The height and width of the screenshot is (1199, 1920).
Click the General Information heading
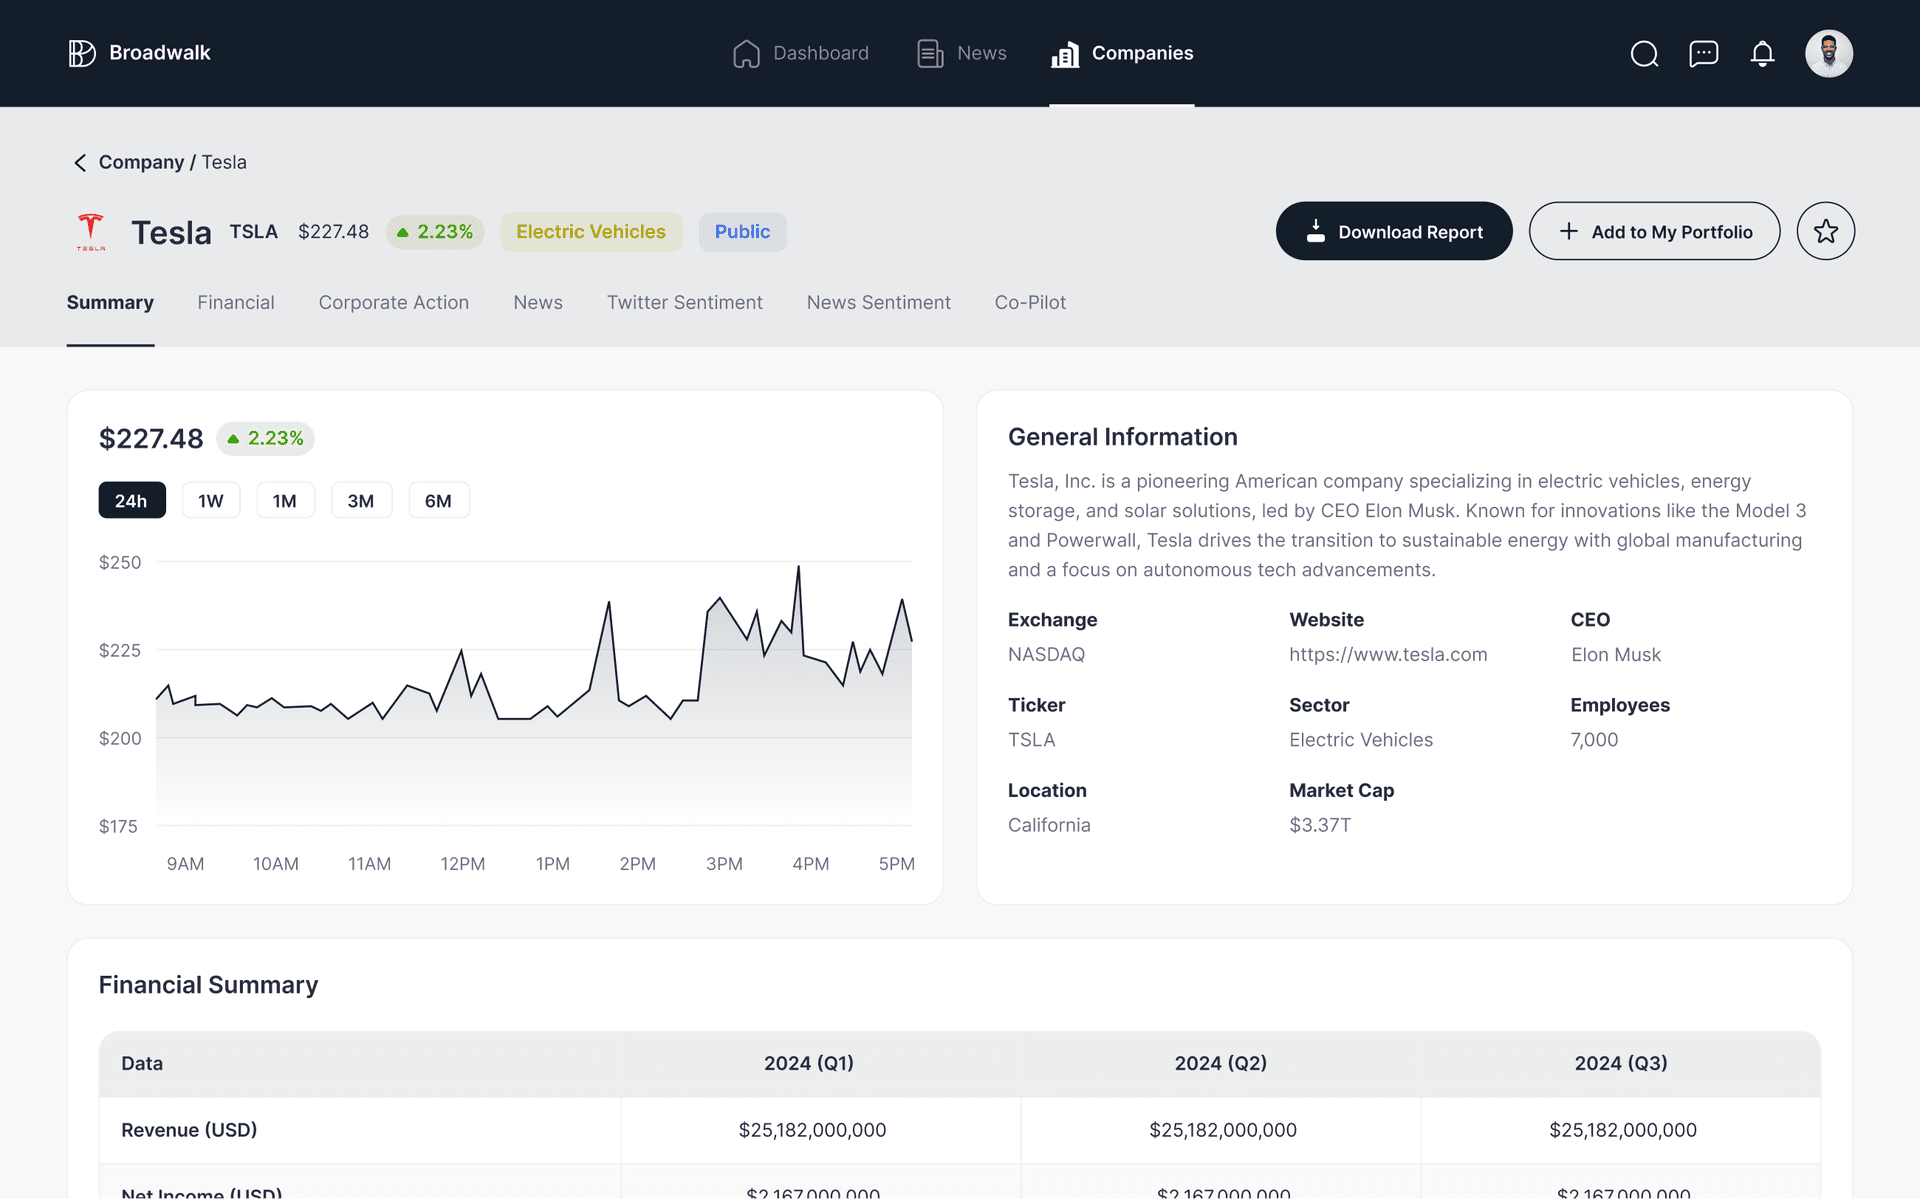click(x=1122, y=437)
